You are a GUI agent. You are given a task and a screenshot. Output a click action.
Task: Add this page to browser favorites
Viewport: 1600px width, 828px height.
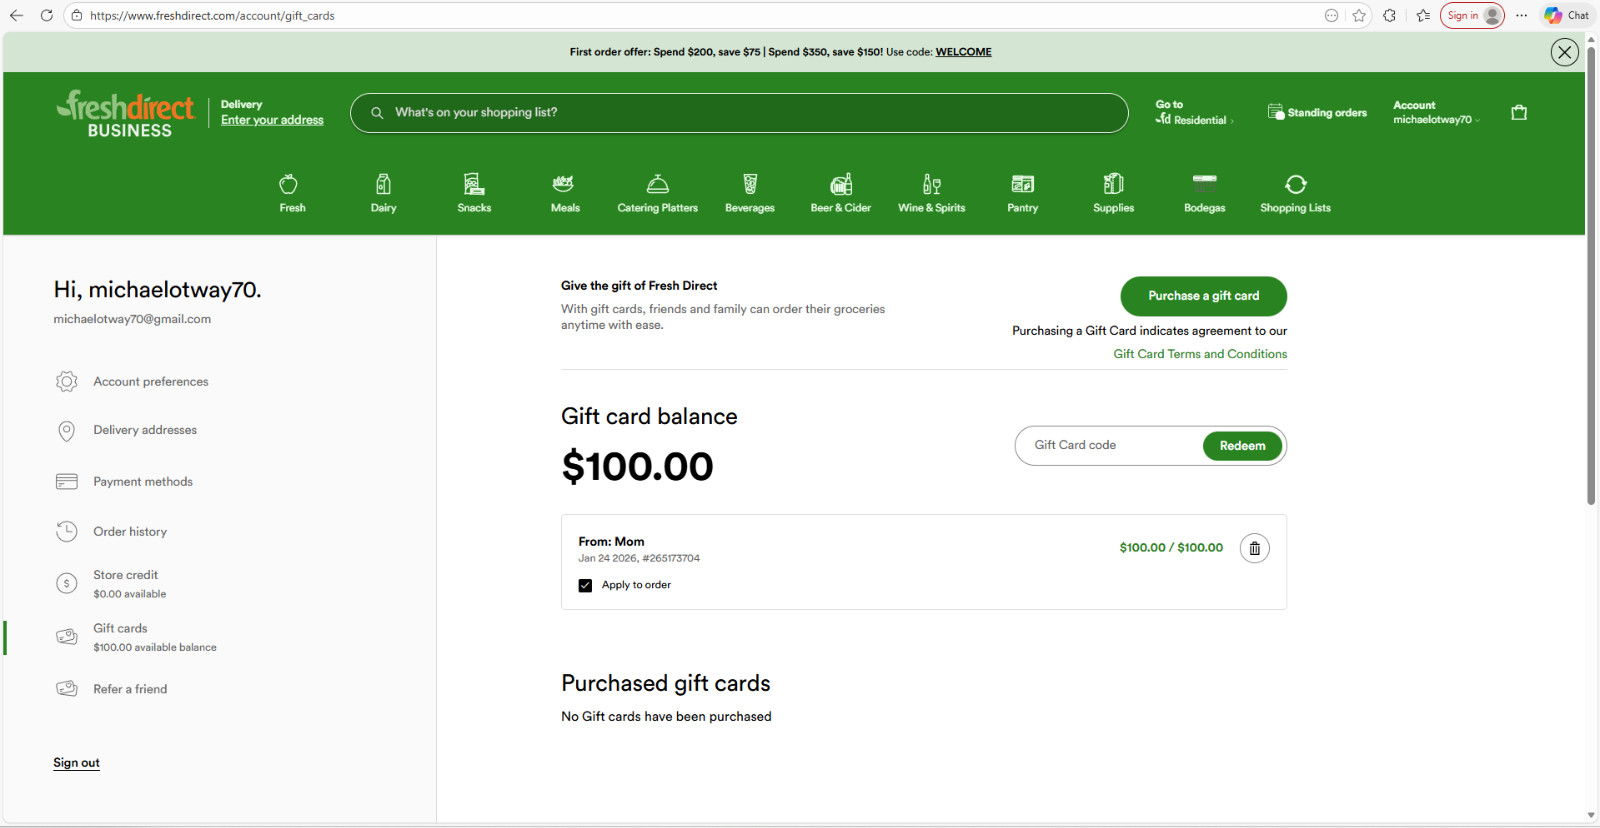[x=1359, y=15]
